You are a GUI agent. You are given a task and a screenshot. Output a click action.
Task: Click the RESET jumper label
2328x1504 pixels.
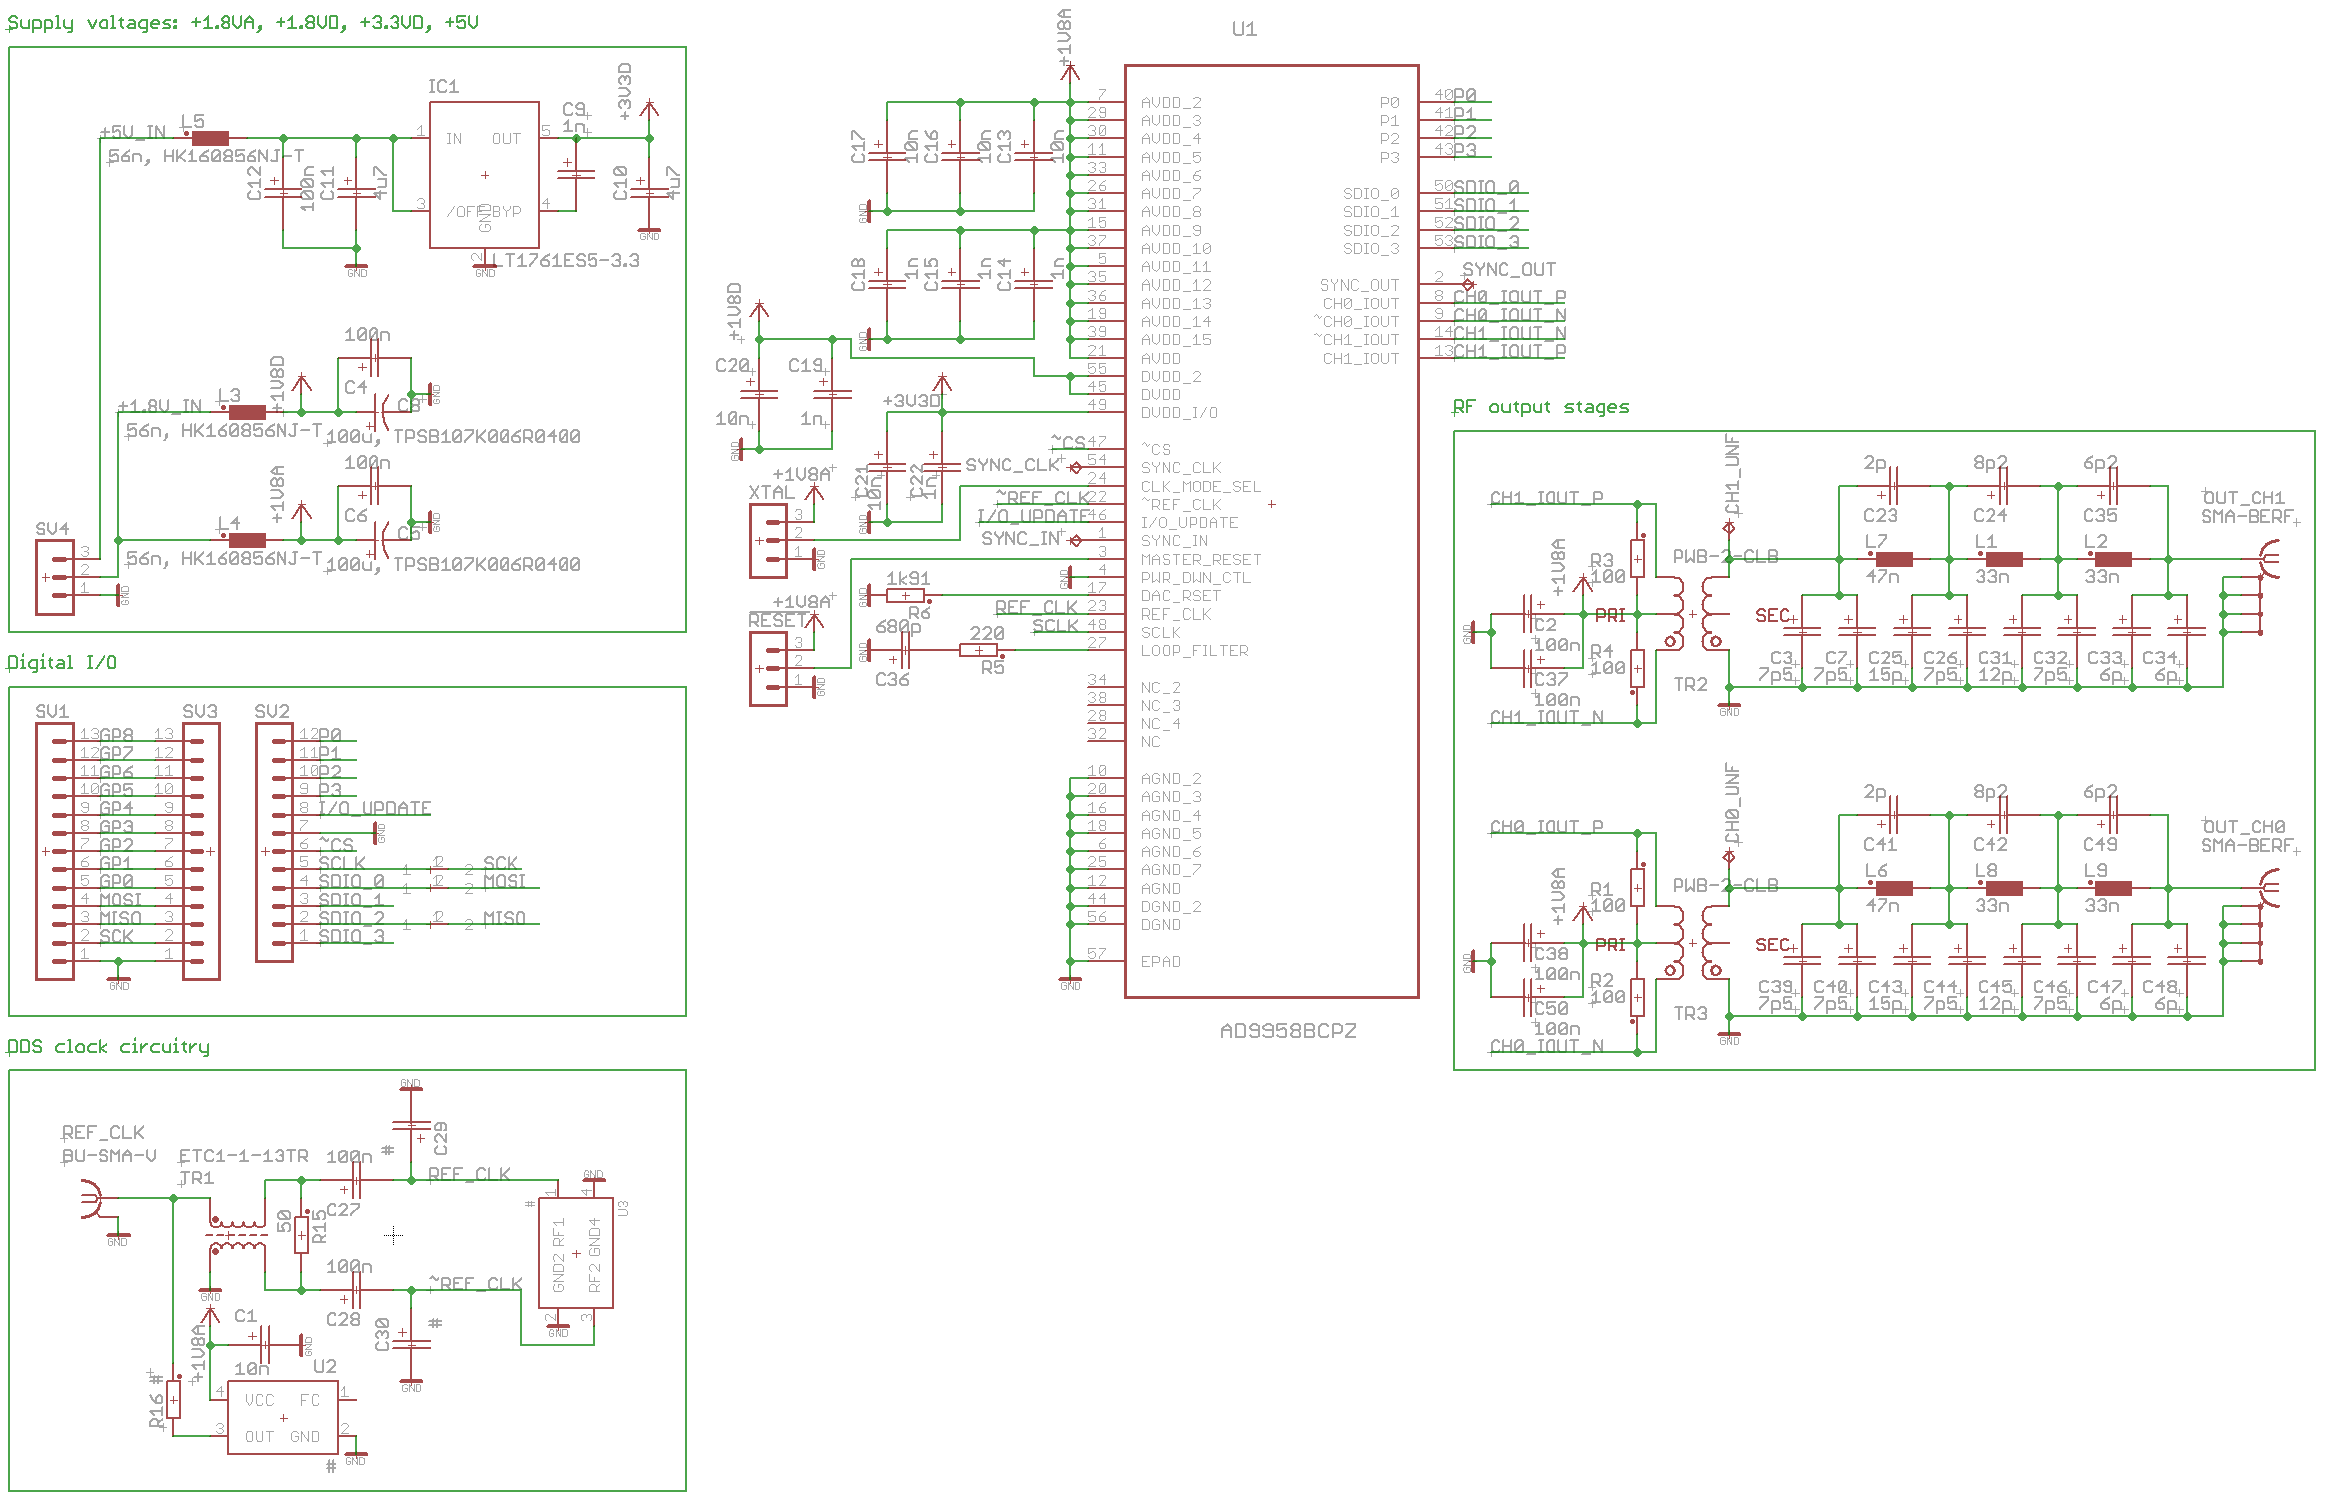(x=777, y=620)
